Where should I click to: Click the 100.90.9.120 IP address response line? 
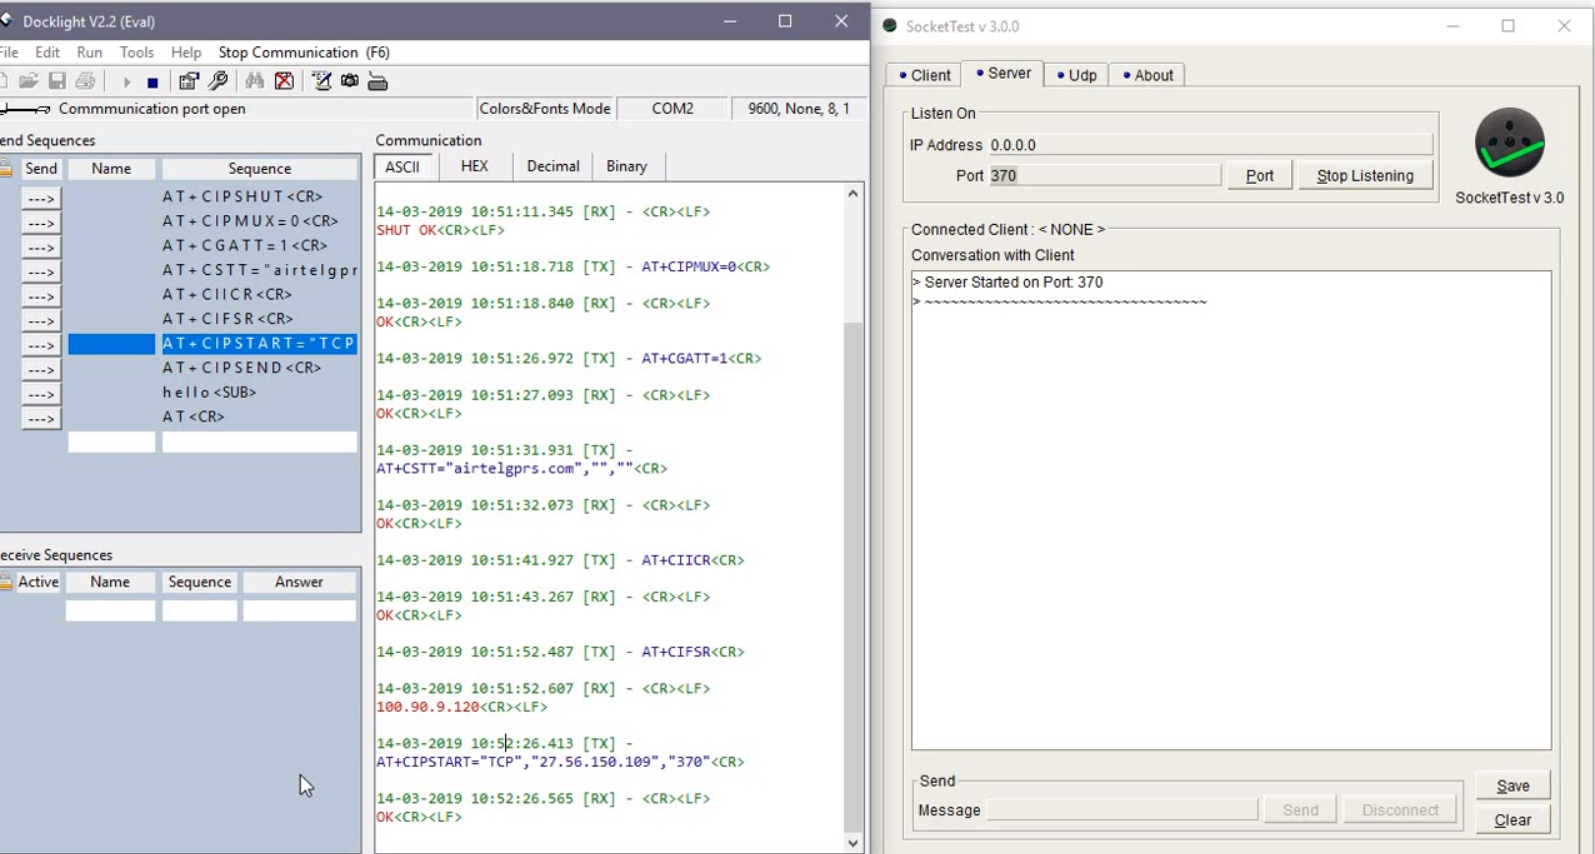(x=462, y=707)
